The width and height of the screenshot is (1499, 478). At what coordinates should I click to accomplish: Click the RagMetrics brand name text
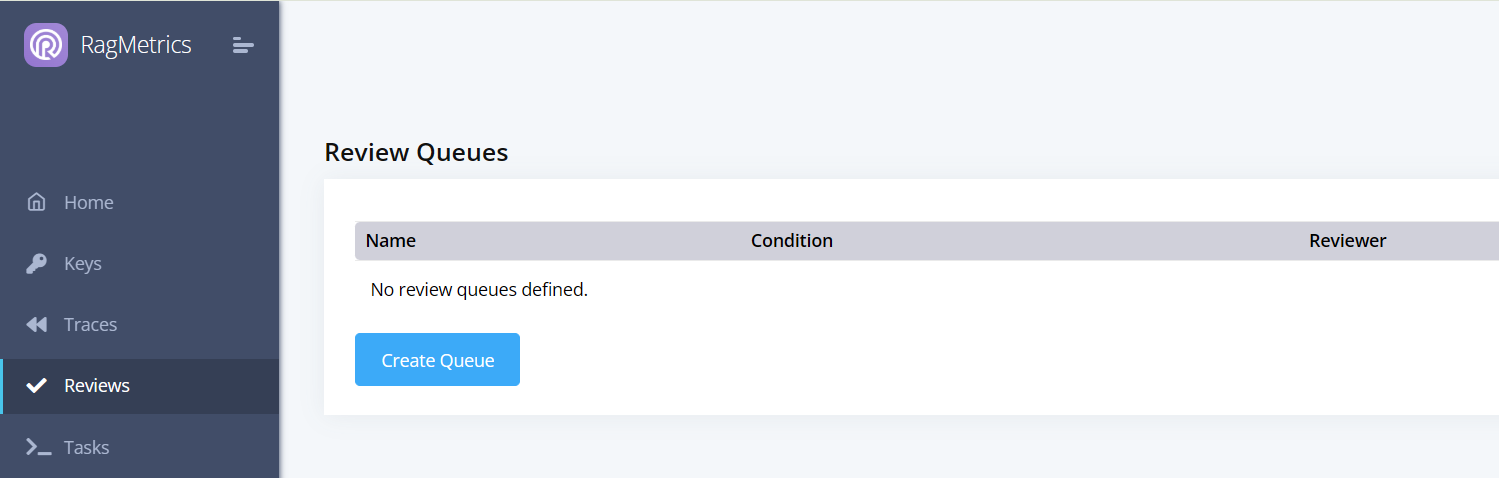tap(136, 45)
